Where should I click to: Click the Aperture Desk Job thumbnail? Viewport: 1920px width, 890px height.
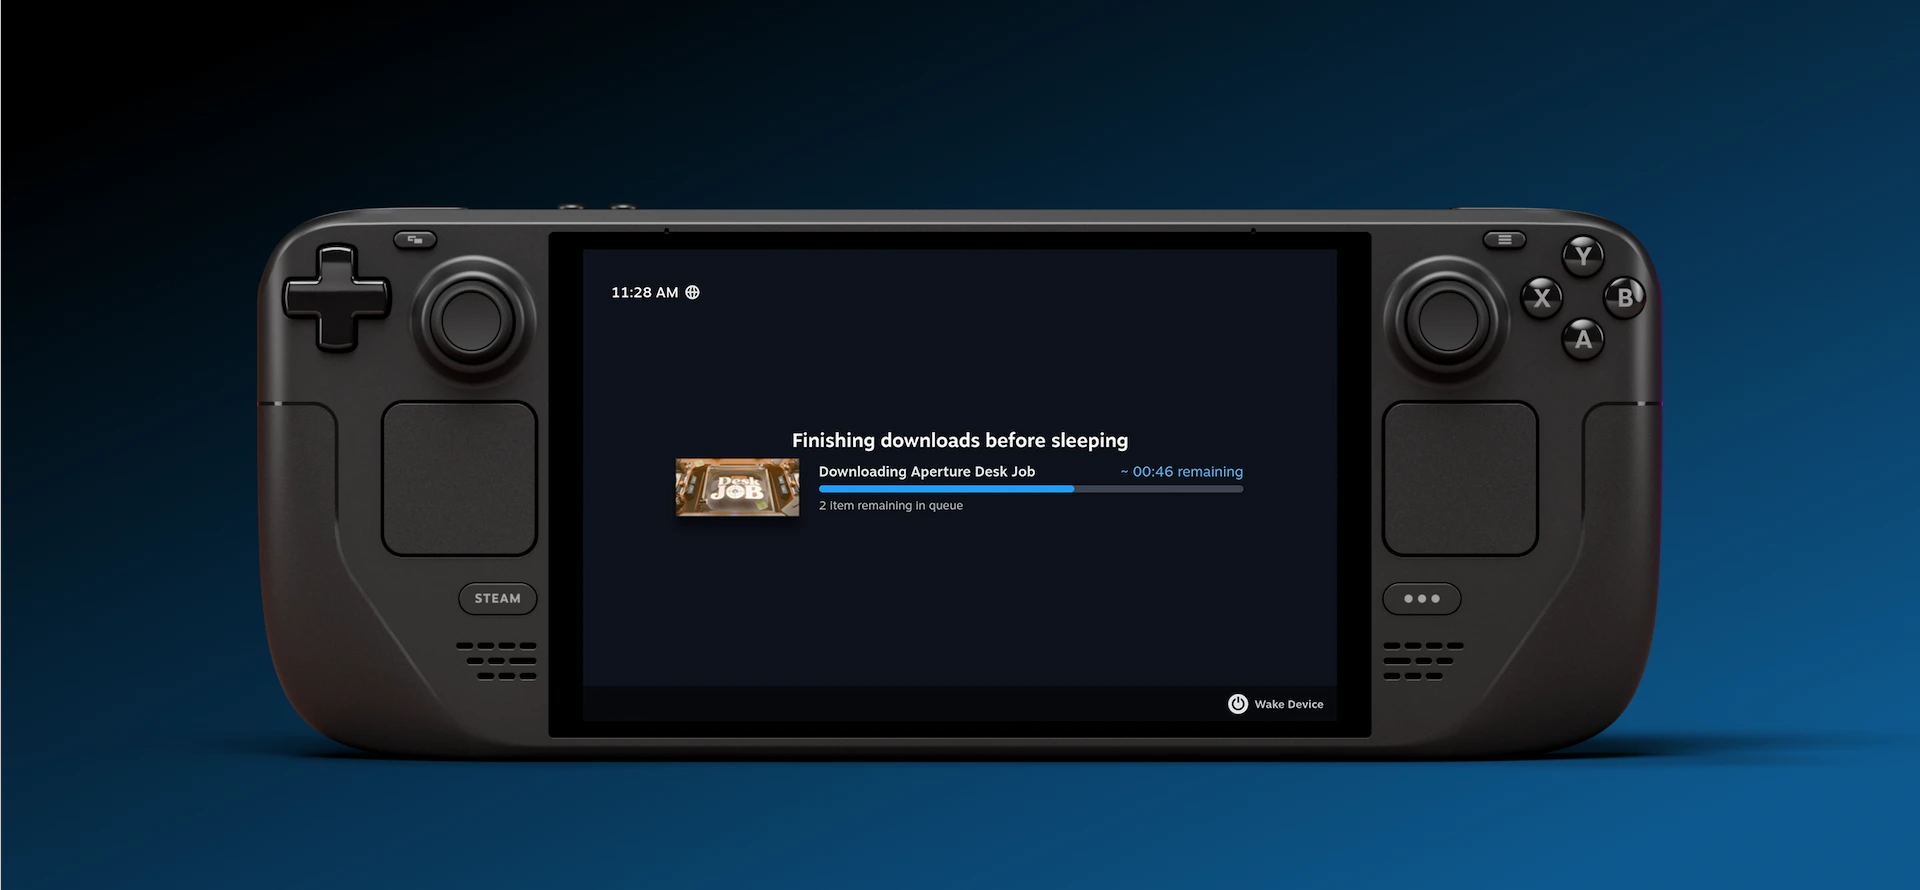[x=738, y=487]
